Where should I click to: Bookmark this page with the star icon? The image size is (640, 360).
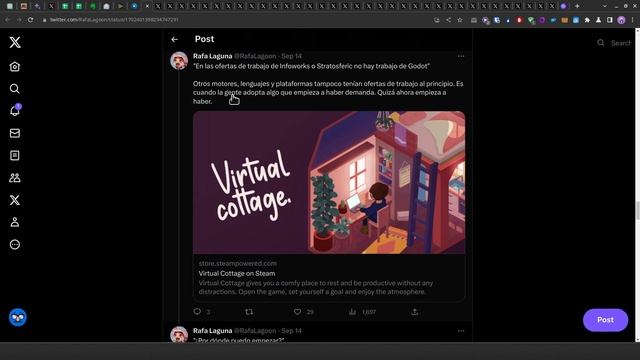460,20
